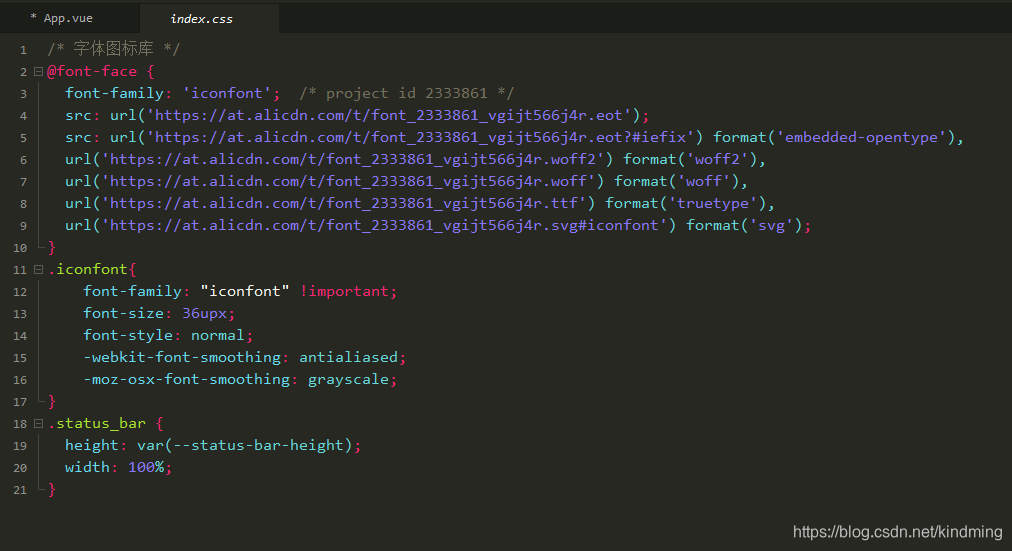Click the closing brace on line 21
Screen dimensions: 1012x551
click(x=52, y=489)
